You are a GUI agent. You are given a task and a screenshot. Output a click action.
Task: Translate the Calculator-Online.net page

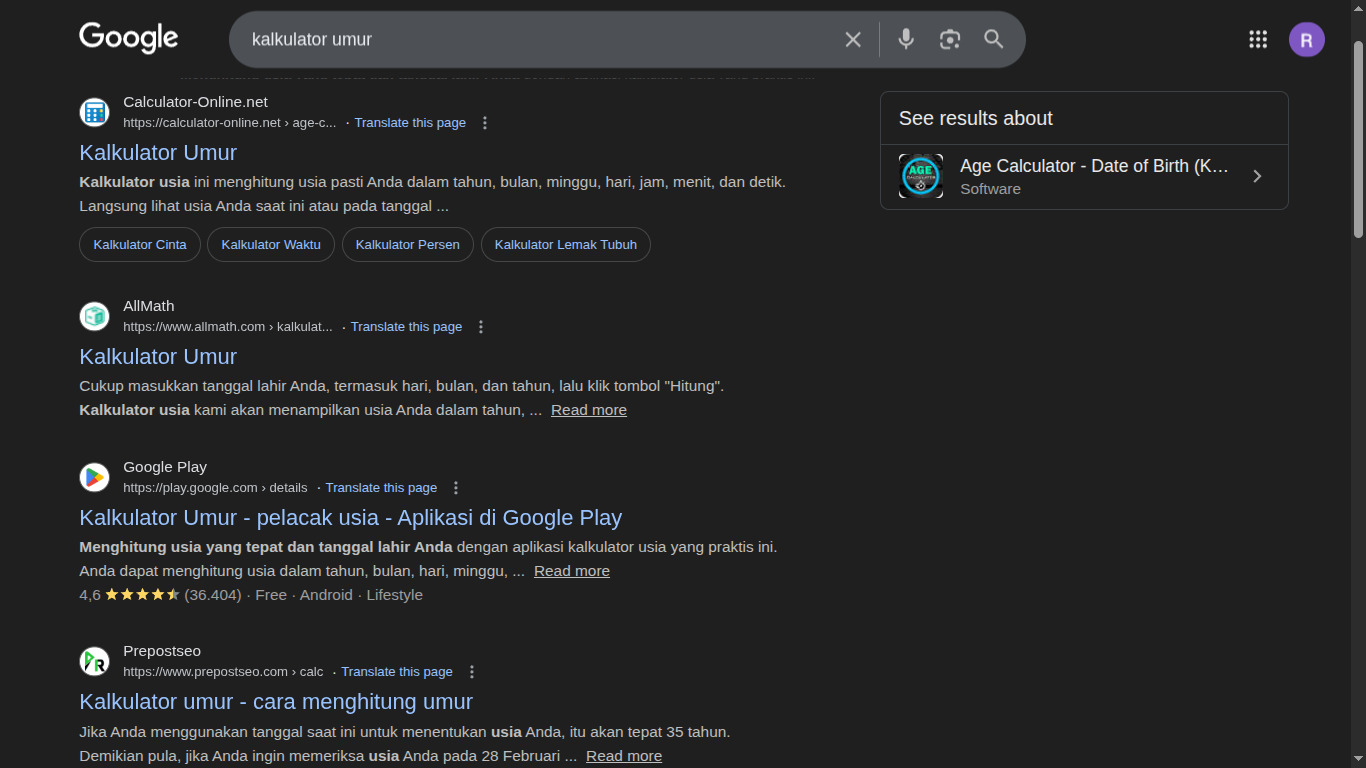(410, 122)
